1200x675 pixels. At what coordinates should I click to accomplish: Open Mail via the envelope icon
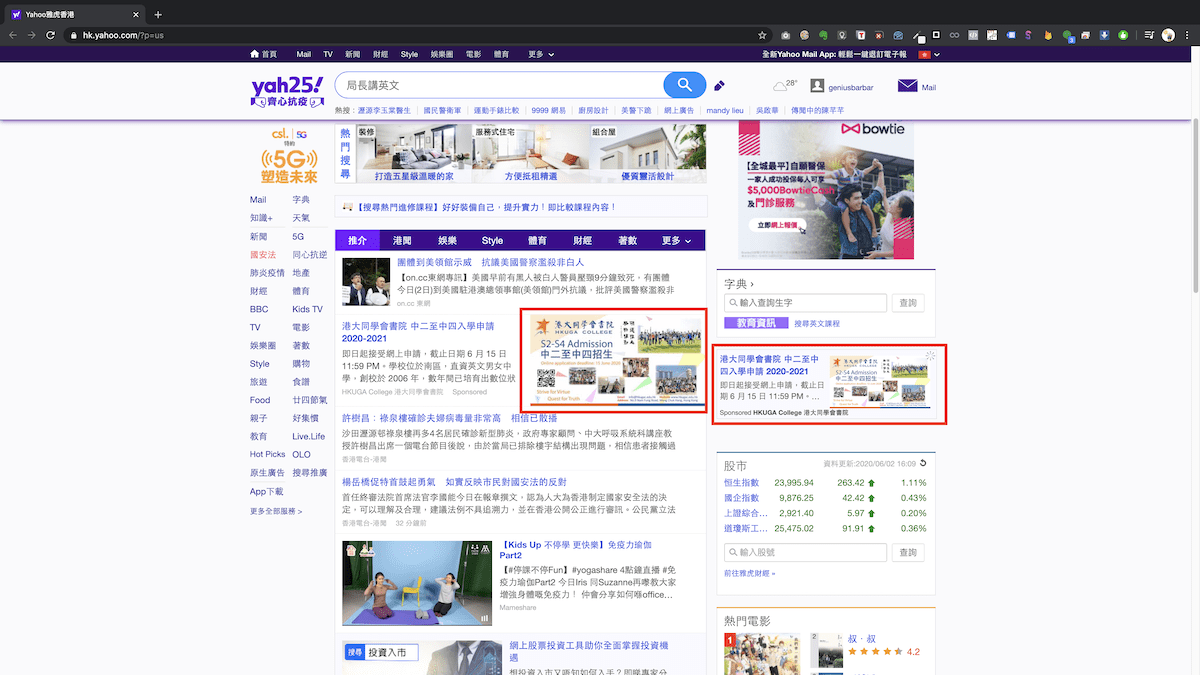907,86
